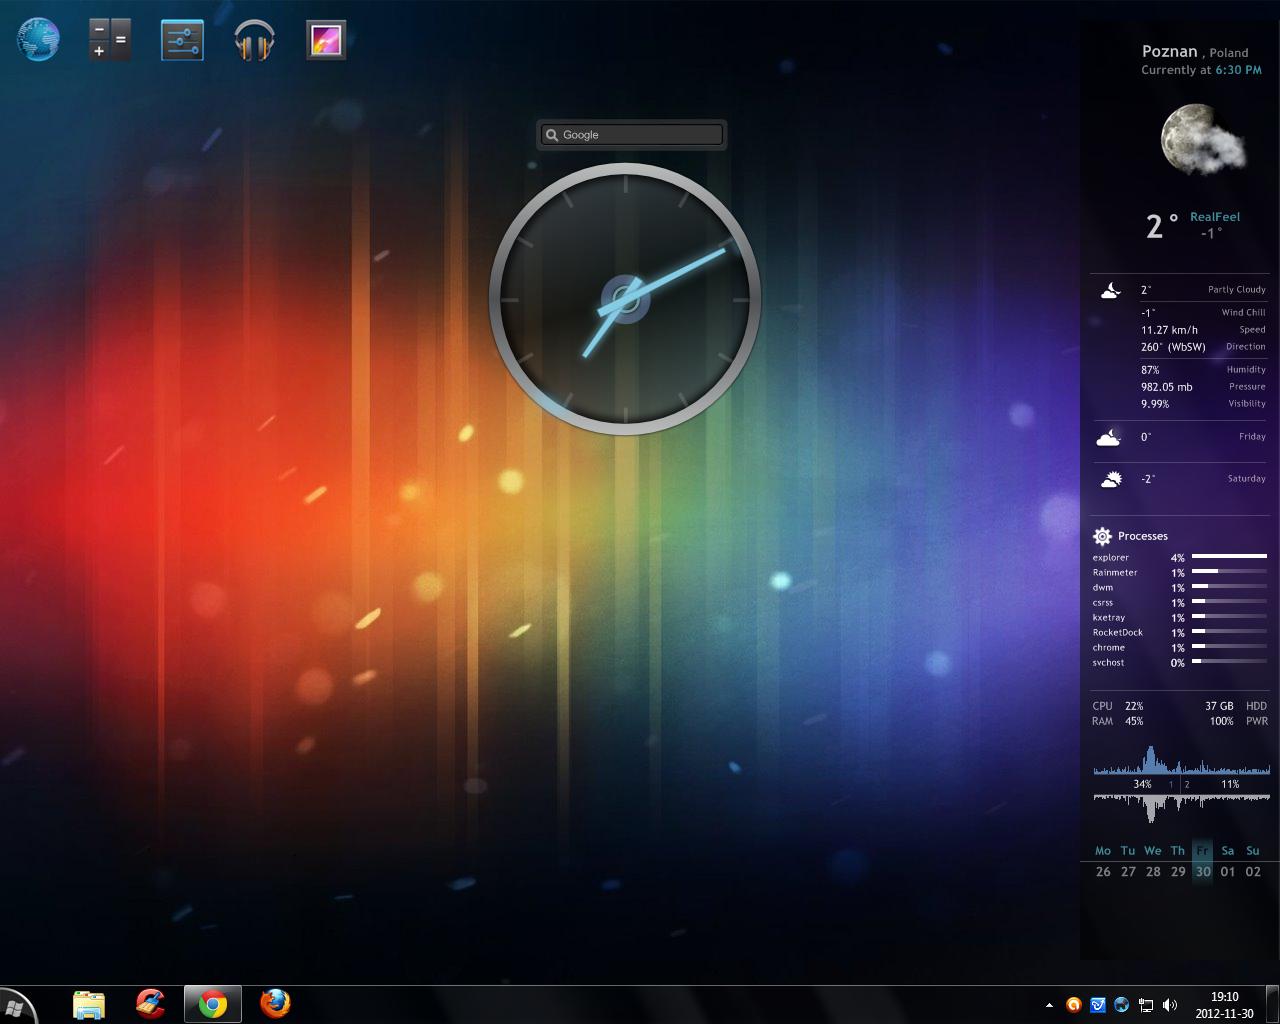1280x1024 pixels.
Task: Click the Processes gear icon
Action: (x=1102, y=536)
